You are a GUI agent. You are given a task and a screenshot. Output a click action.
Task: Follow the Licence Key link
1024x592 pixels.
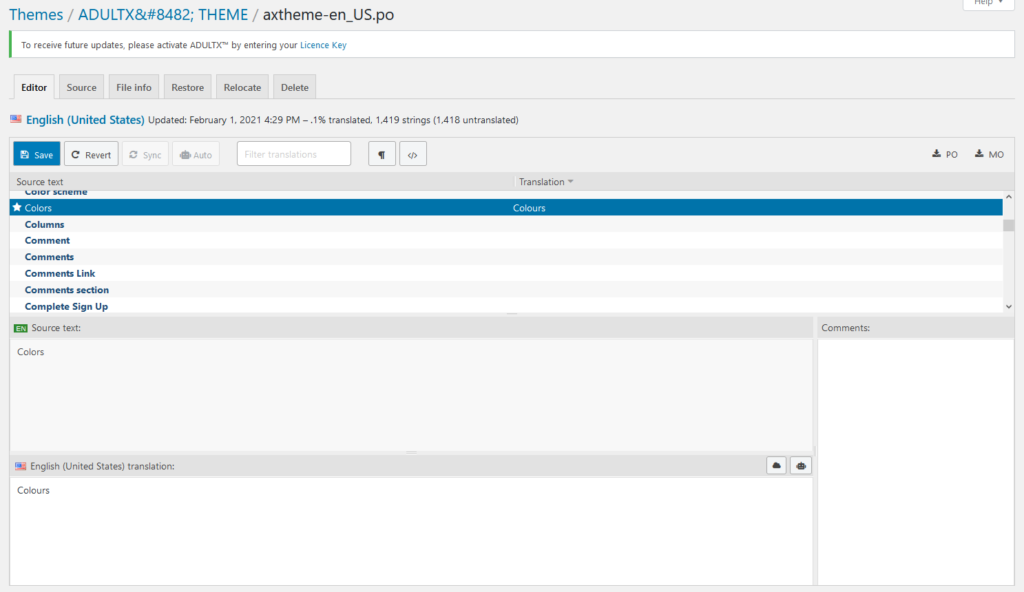[x=323, y=45]
